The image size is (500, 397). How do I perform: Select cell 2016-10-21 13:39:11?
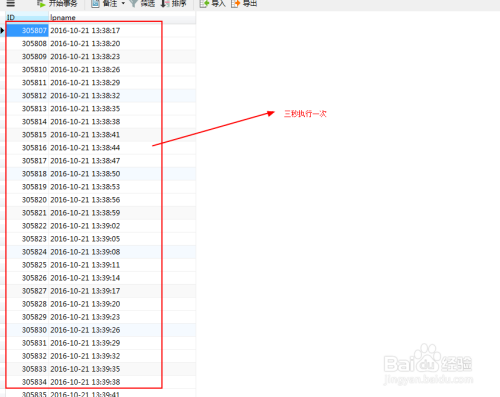(122, 264)
